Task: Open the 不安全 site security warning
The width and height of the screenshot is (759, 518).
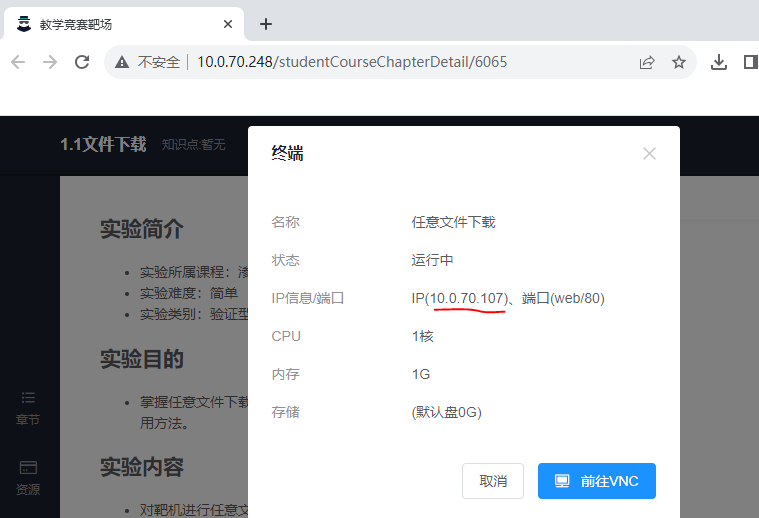Action: (x=147, y=62)
